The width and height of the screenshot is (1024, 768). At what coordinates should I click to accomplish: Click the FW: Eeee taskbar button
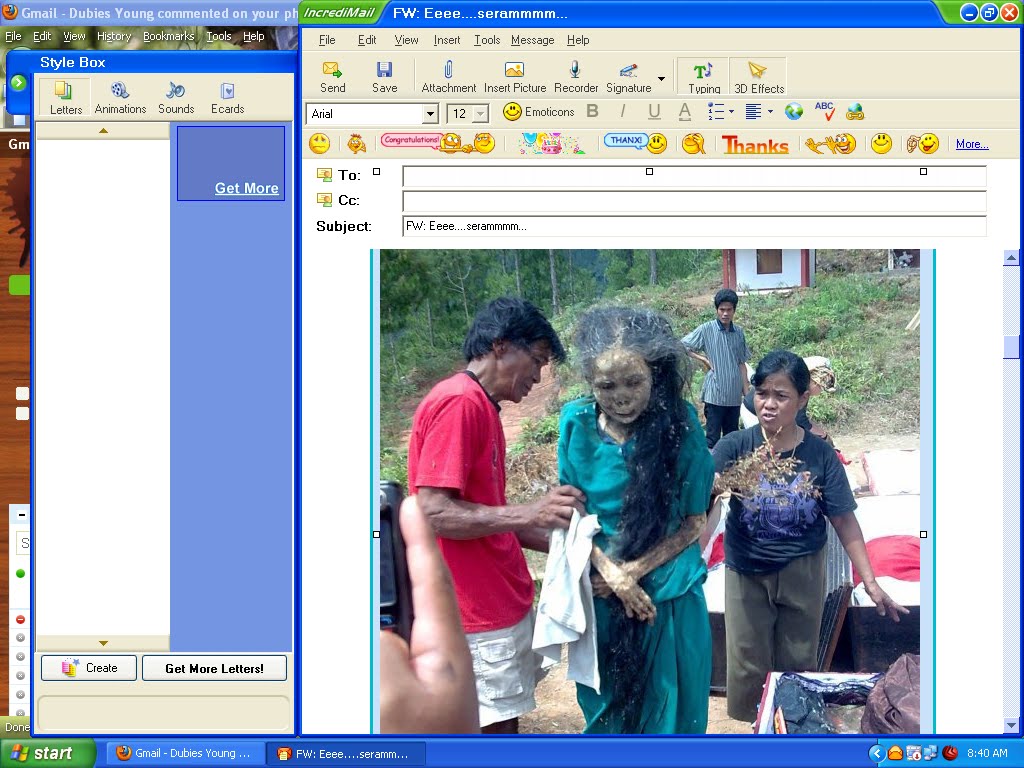[346, 754]
